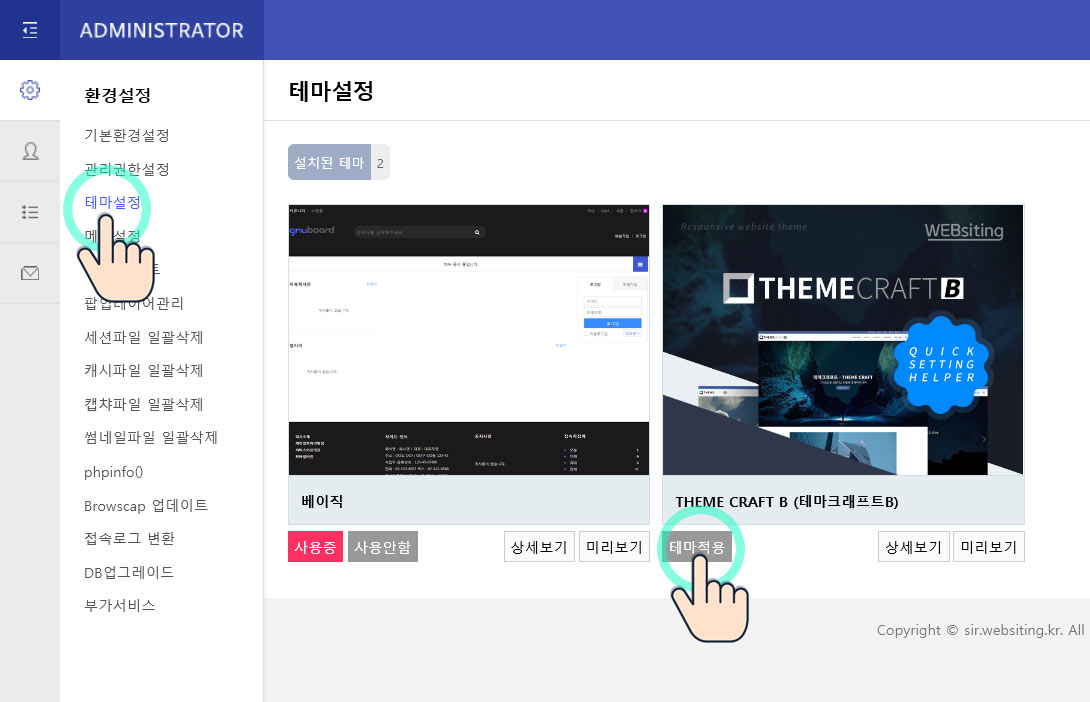Click the THEME CRAFT B thumbnail
Image resolution: width=1090 pixels, height=702 pixels.
pyautogui.click(x=843, y=340)
